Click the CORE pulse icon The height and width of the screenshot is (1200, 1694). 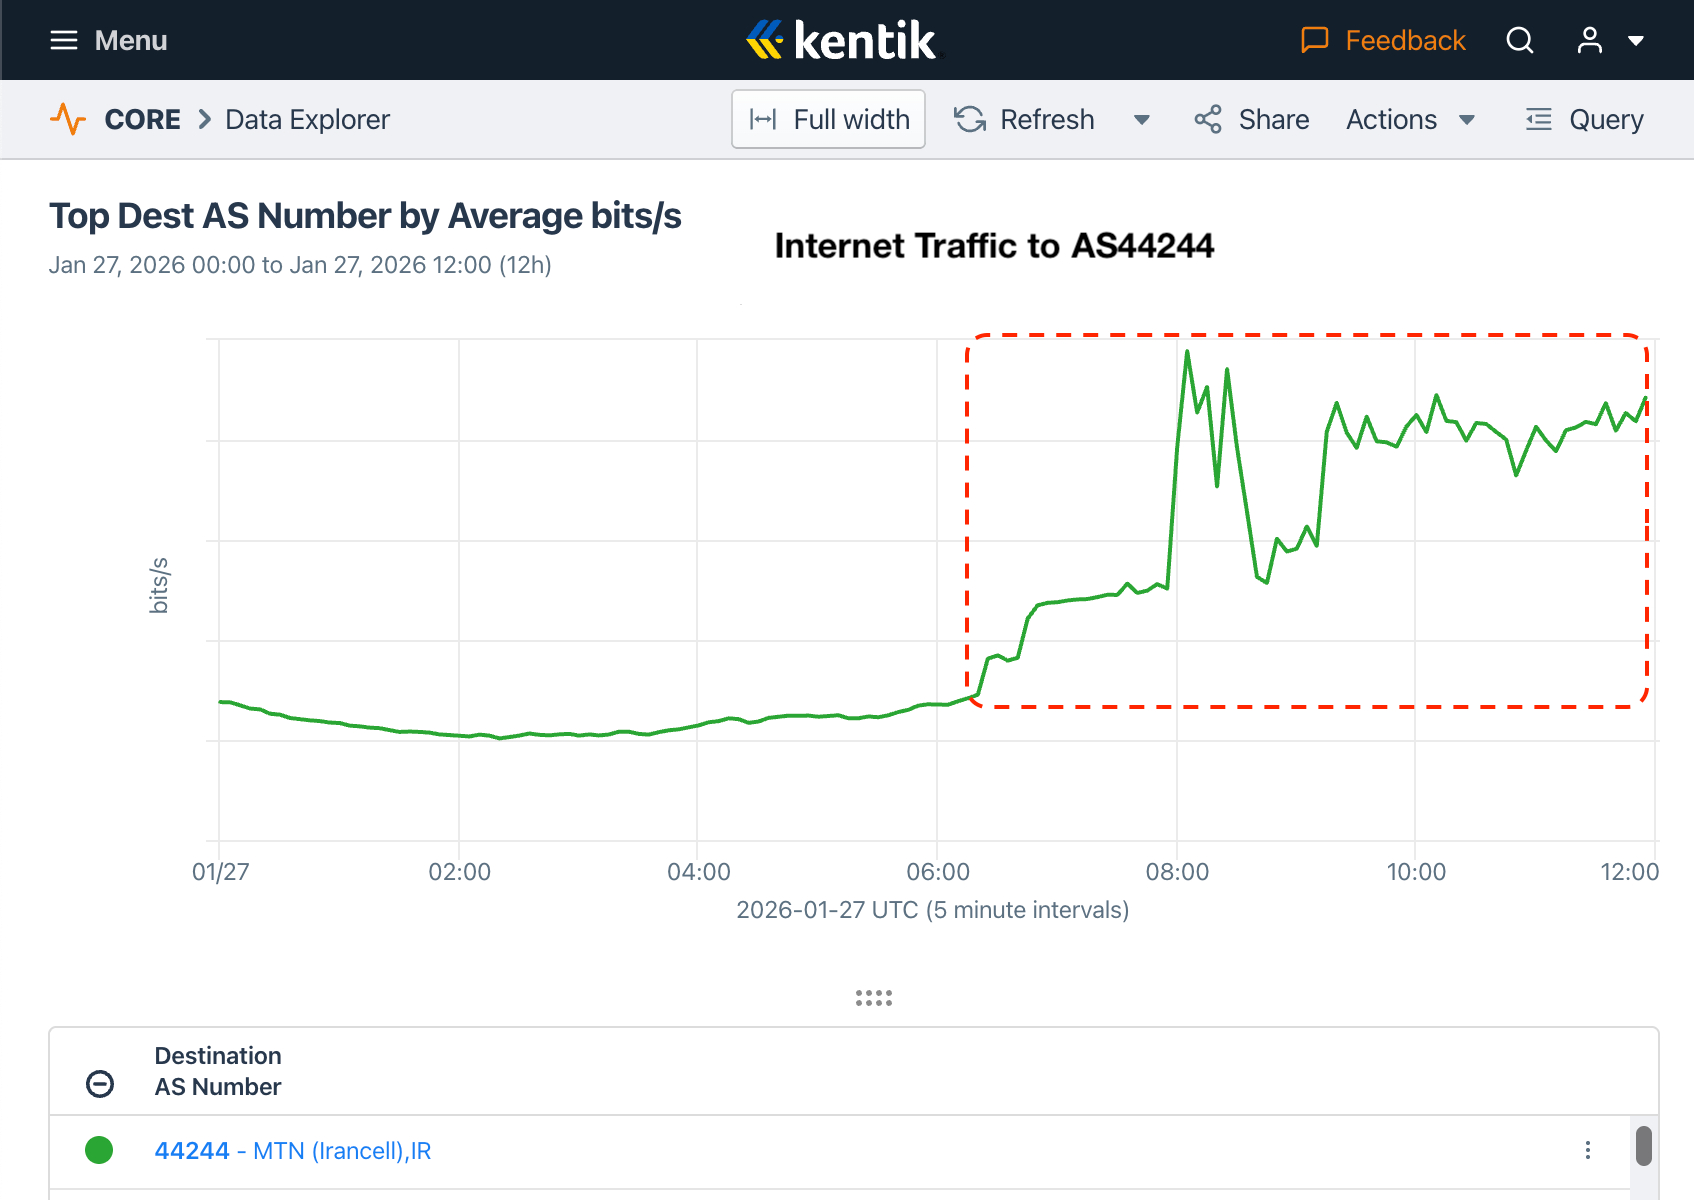68,119
